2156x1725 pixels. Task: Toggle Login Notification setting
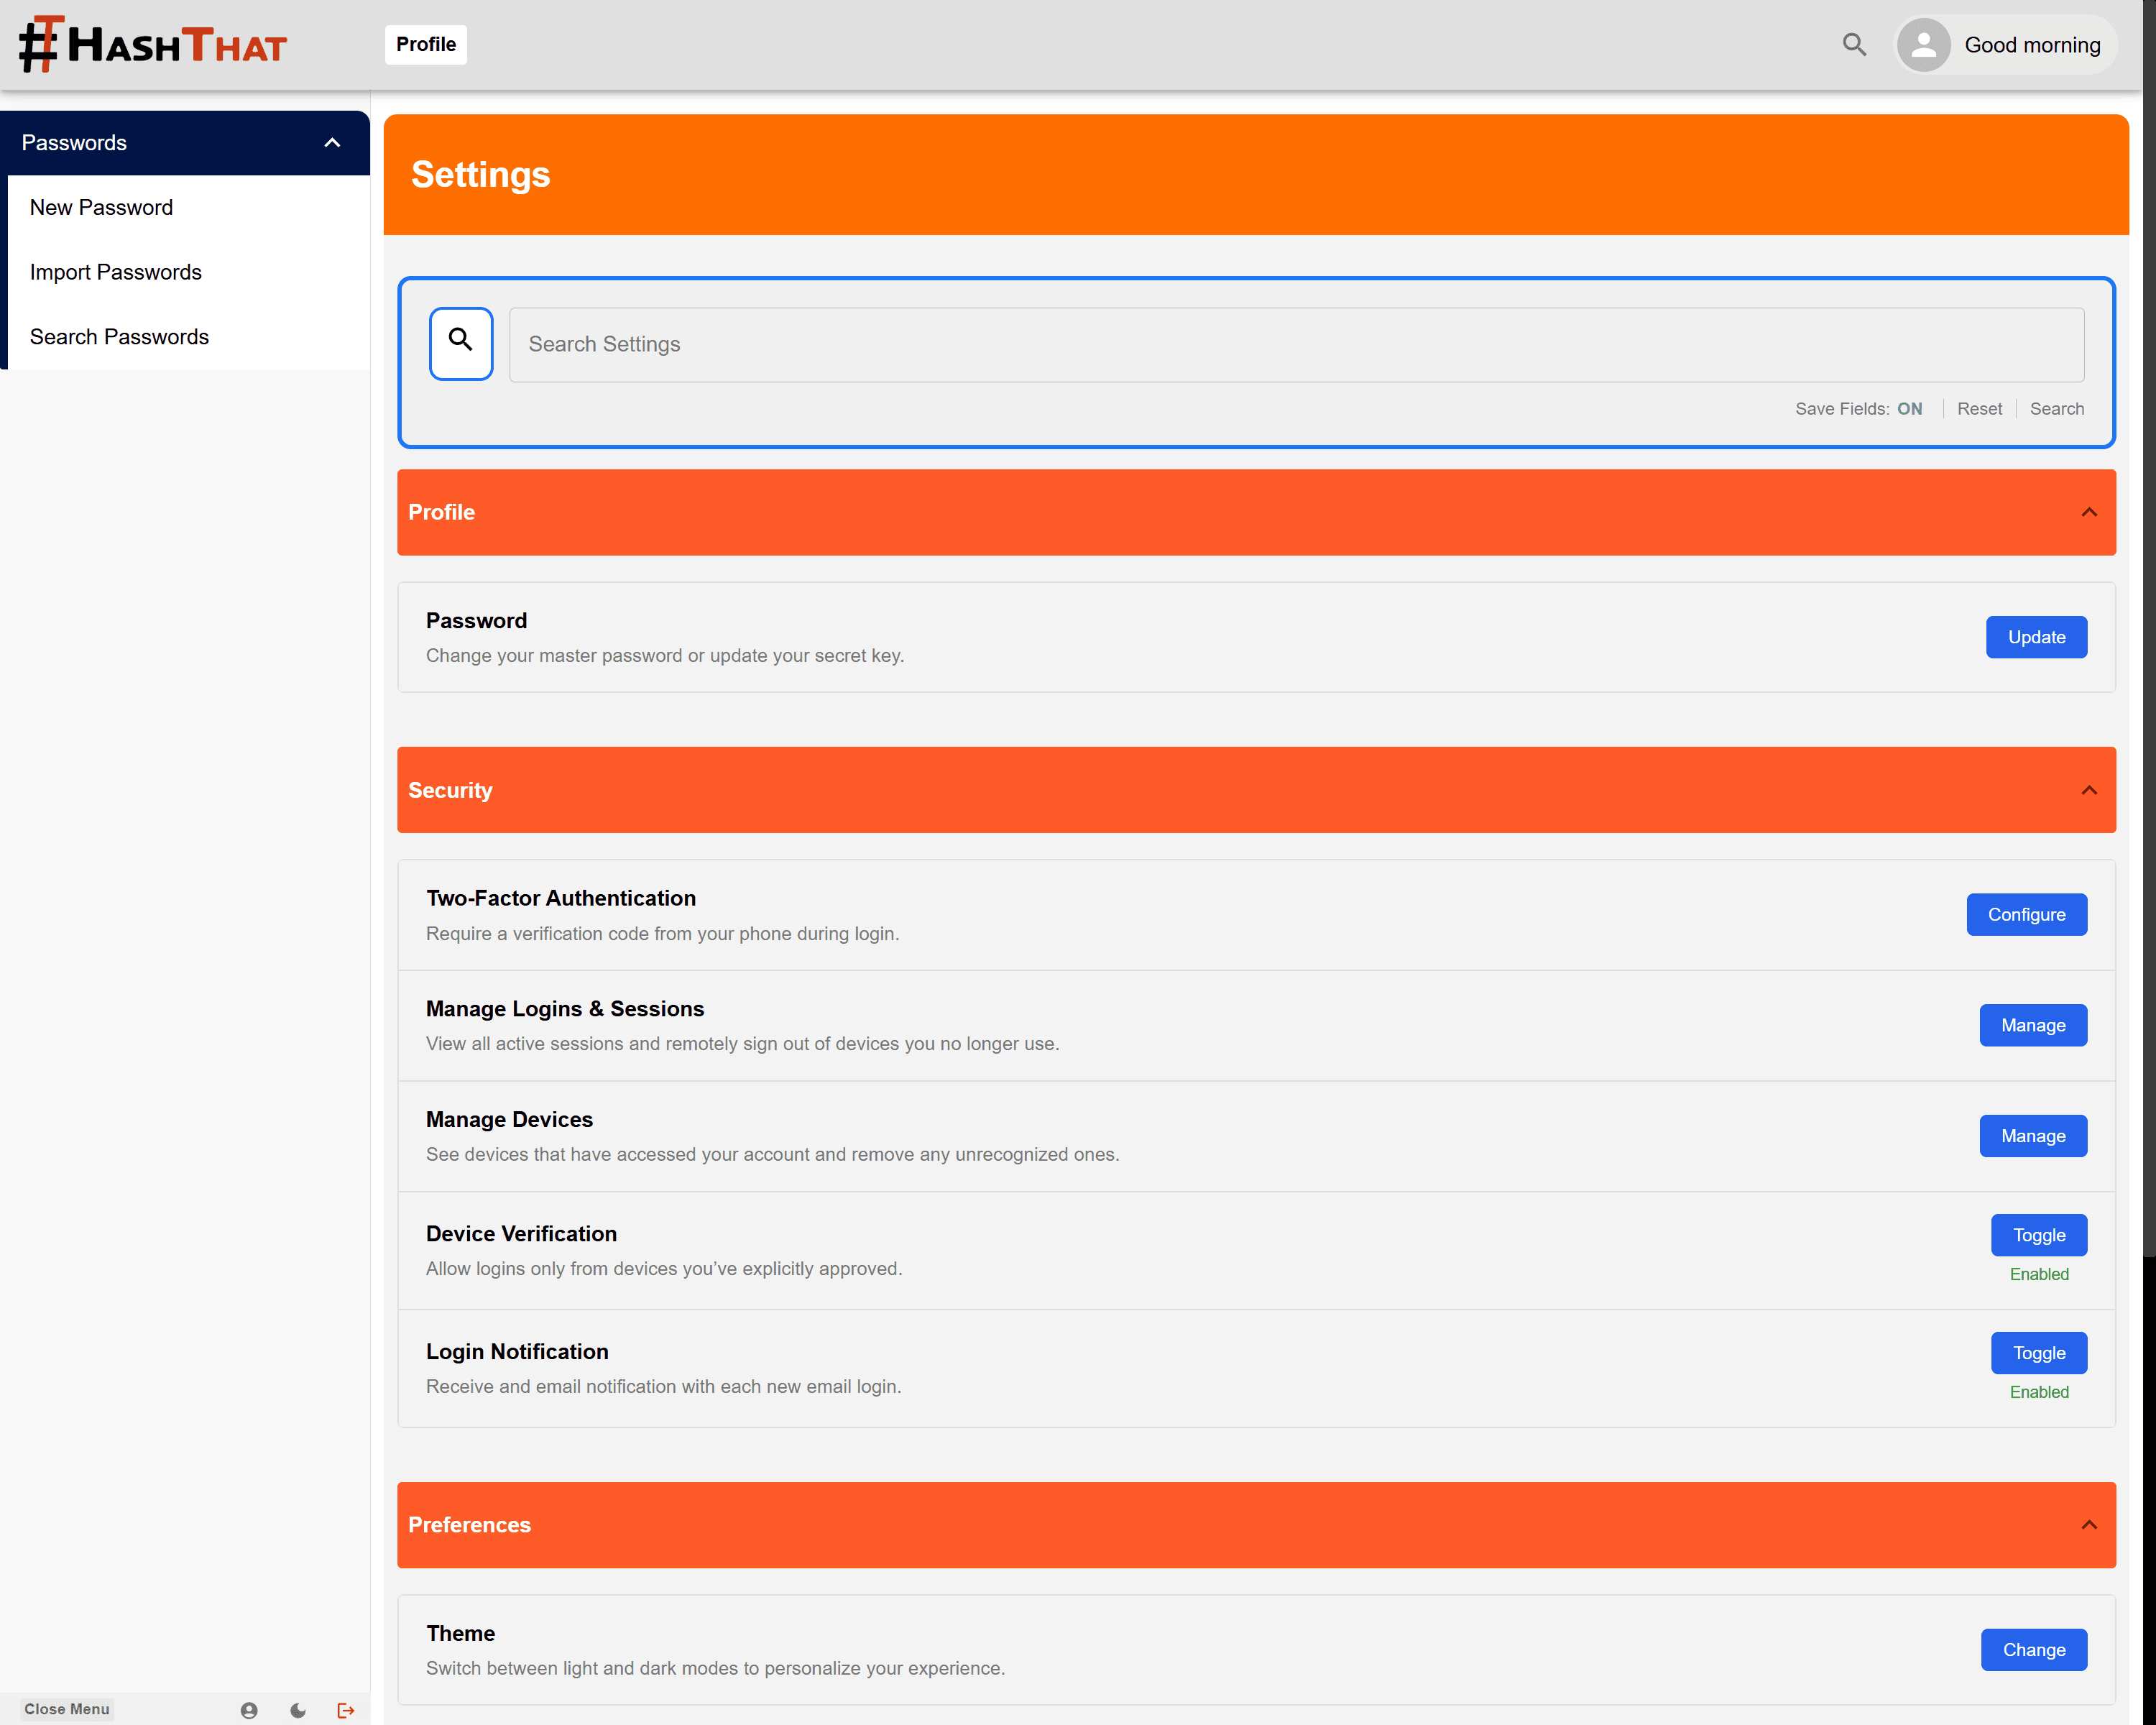click(x=2038, y=1353)
